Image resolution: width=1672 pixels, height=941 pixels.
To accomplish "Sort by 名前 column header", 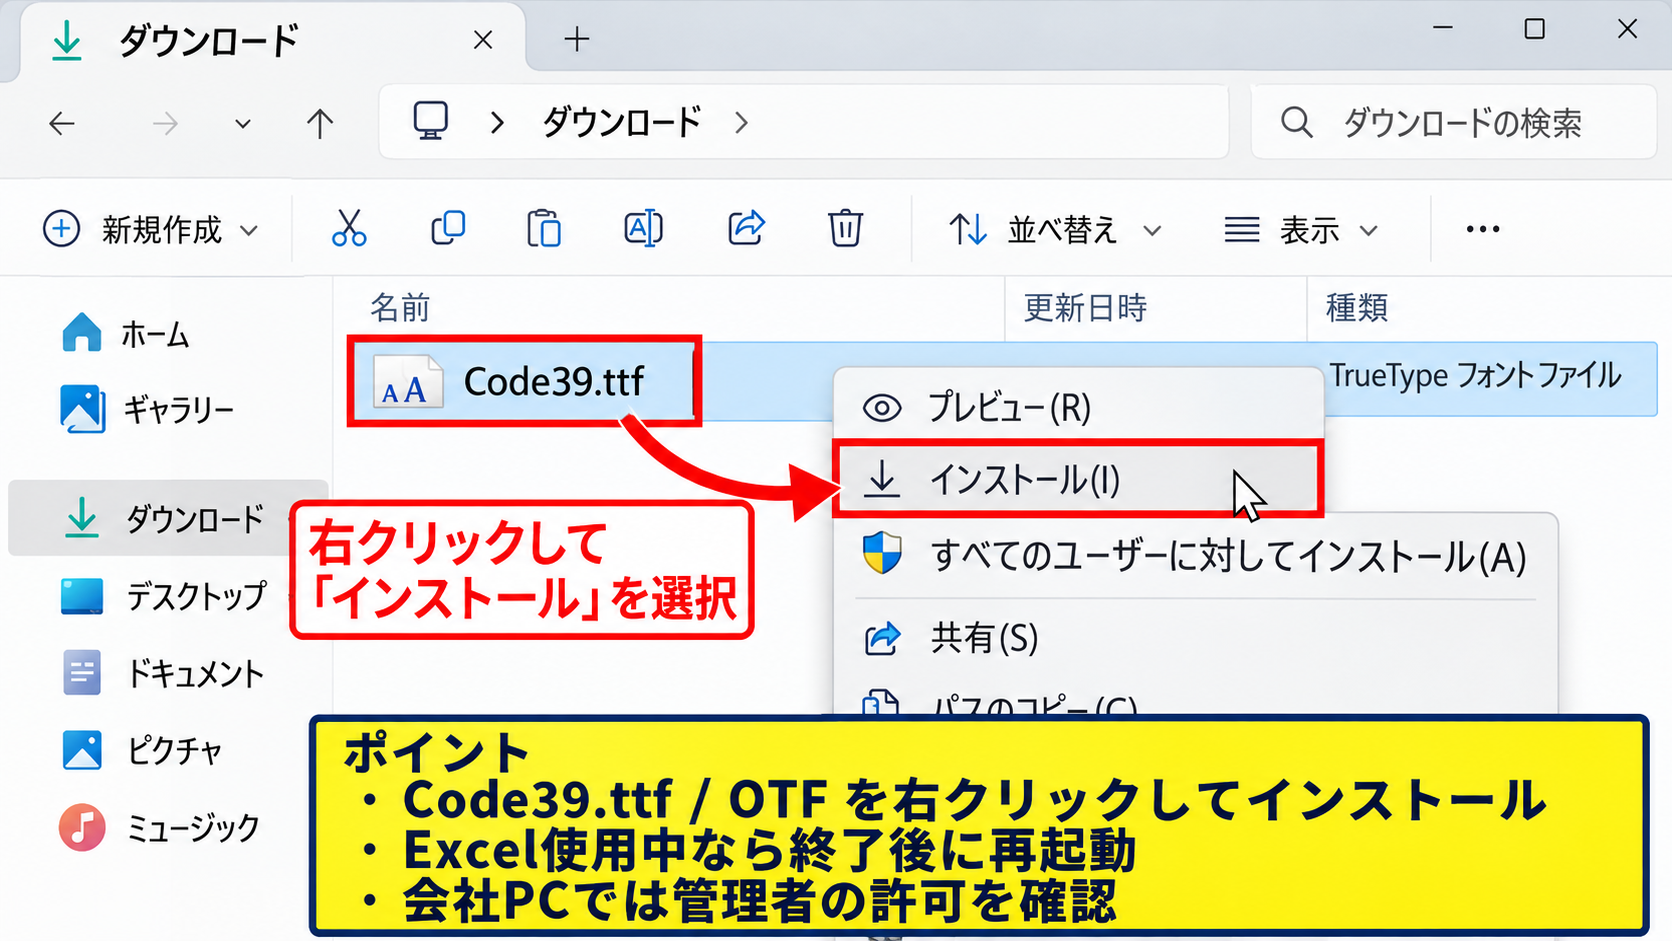I will [400, 307].
